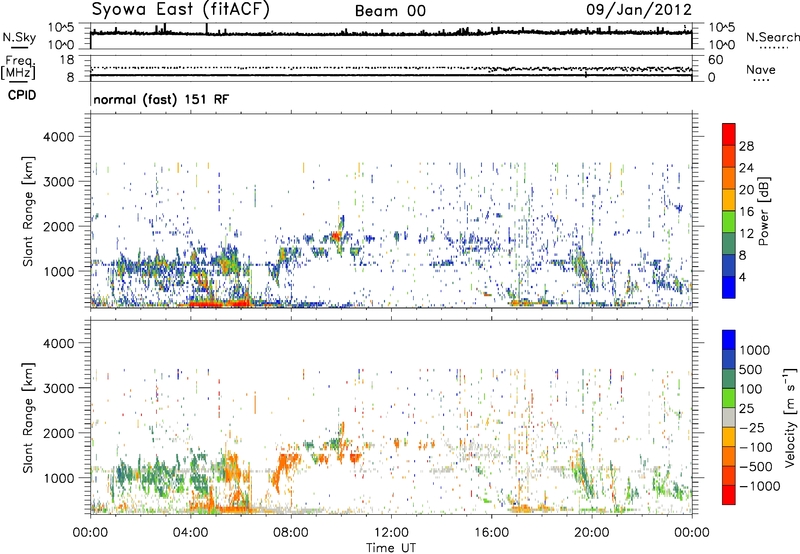Click the '-100' label on velocity colorbar
Screen dimensions: 800x554
[x=756, y=447]
